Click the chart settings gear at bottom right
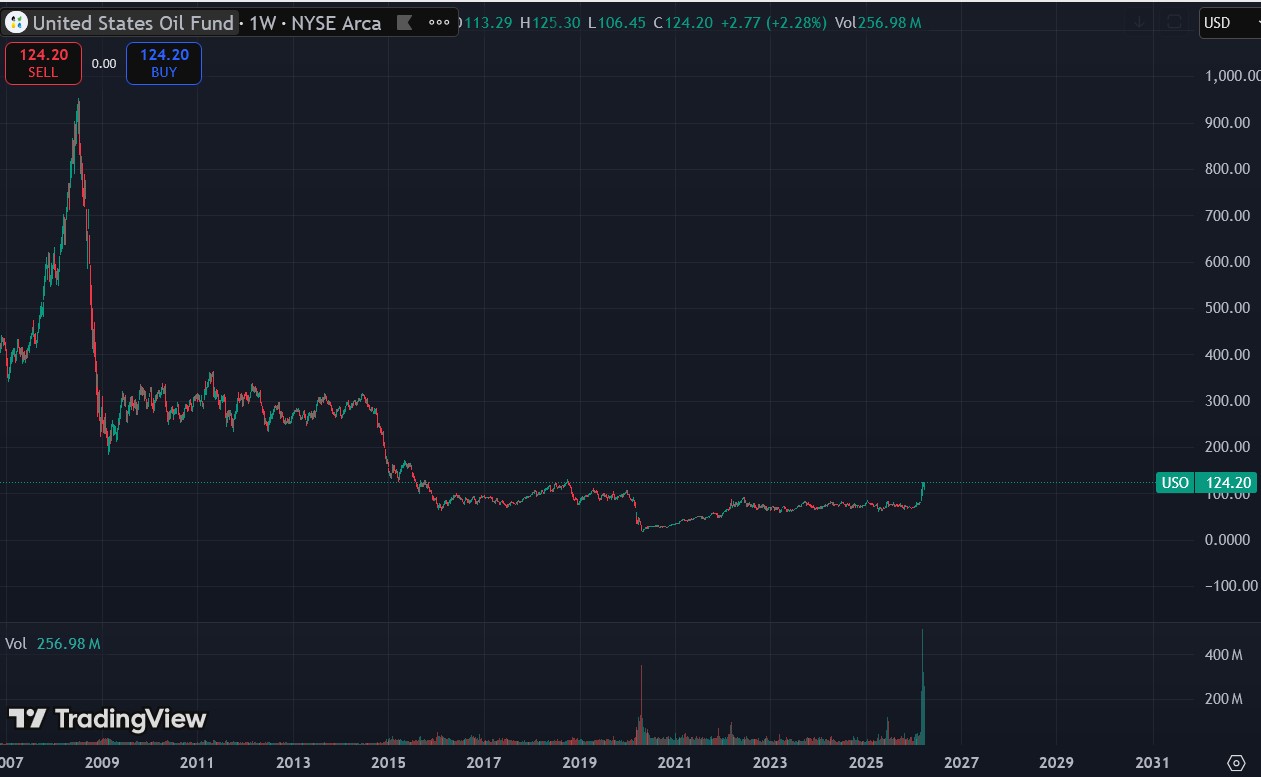The width and height of the screenshot is (1261, 777). (1236, 762)
